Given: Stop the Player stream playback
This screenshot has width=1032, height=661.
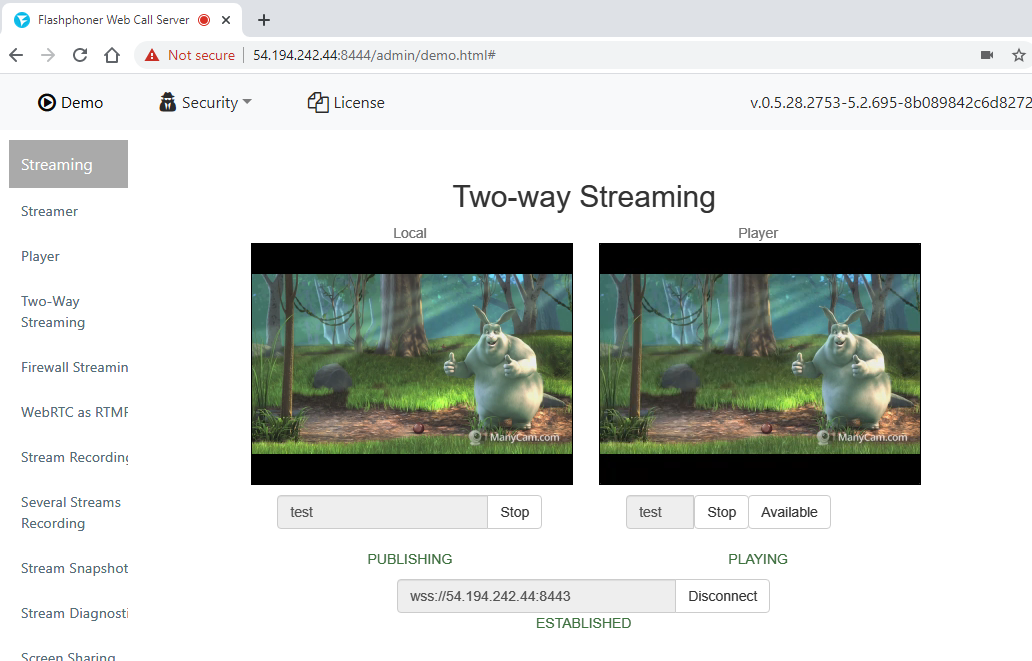Looking at the screenshot, I should pyautogui.click(x=721, y=512).
